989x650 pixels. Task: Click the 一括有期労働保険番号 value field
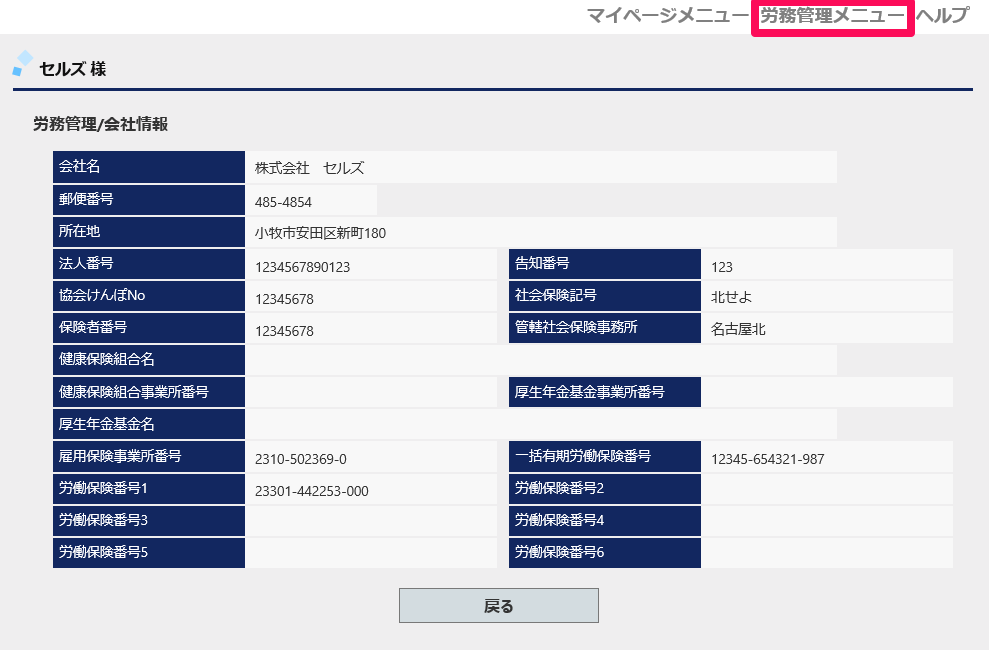coord(826,458)
